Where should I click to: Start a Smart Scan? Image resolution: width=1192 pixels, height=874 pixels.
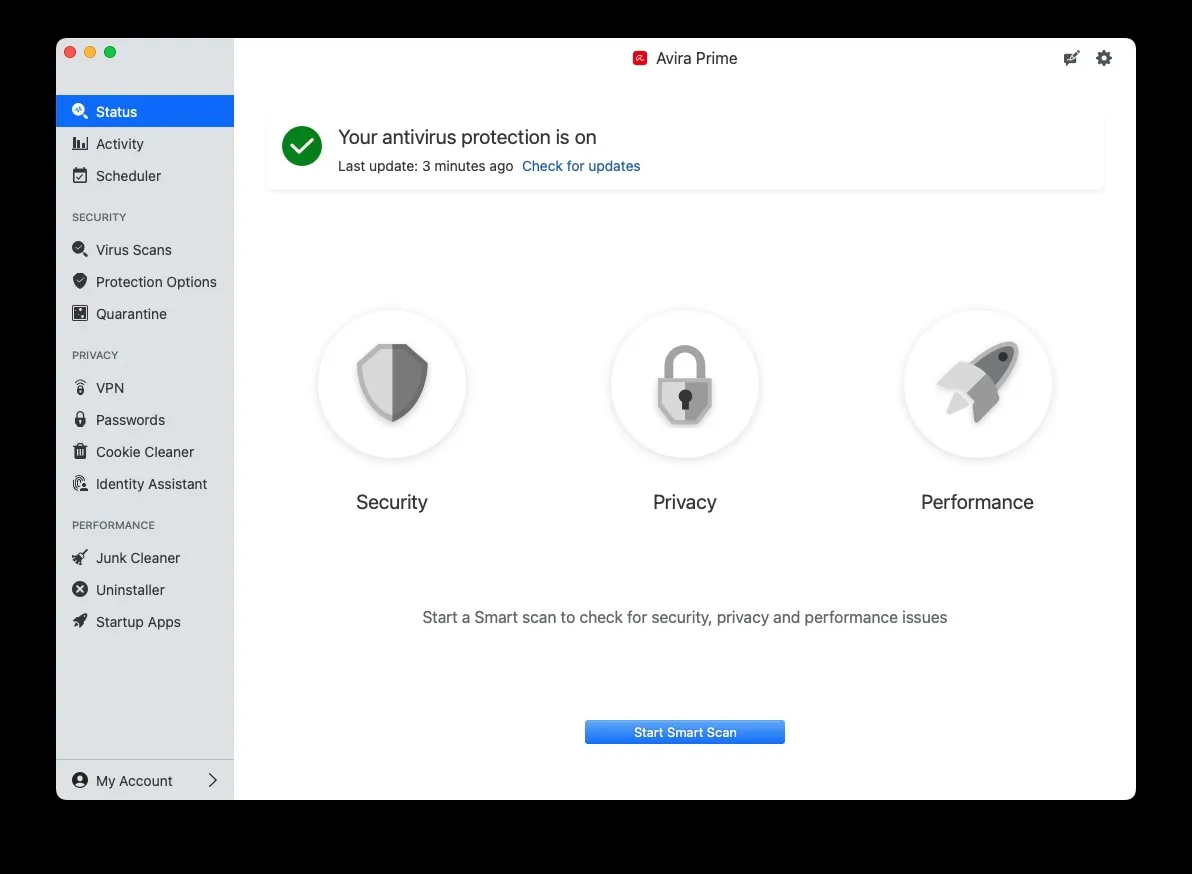pos(684,731)
